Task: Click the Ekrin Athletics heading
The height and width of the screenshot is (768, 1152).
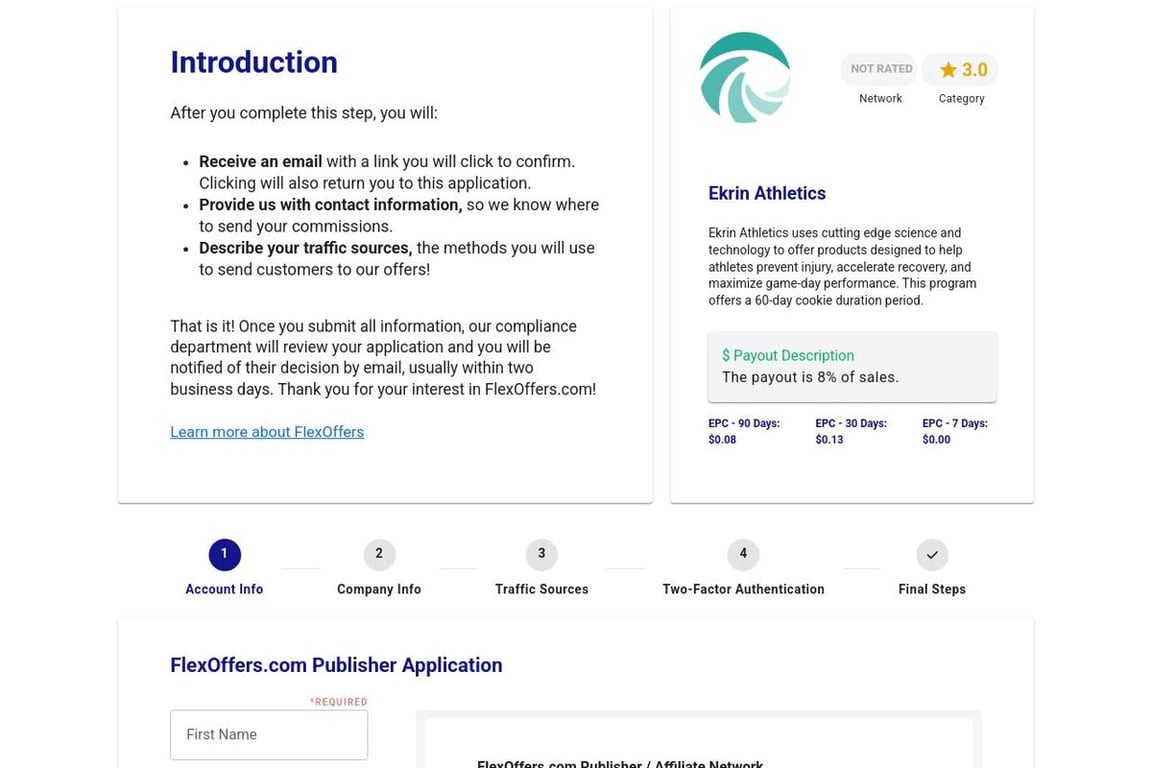Action: click(x=766, y=193)
